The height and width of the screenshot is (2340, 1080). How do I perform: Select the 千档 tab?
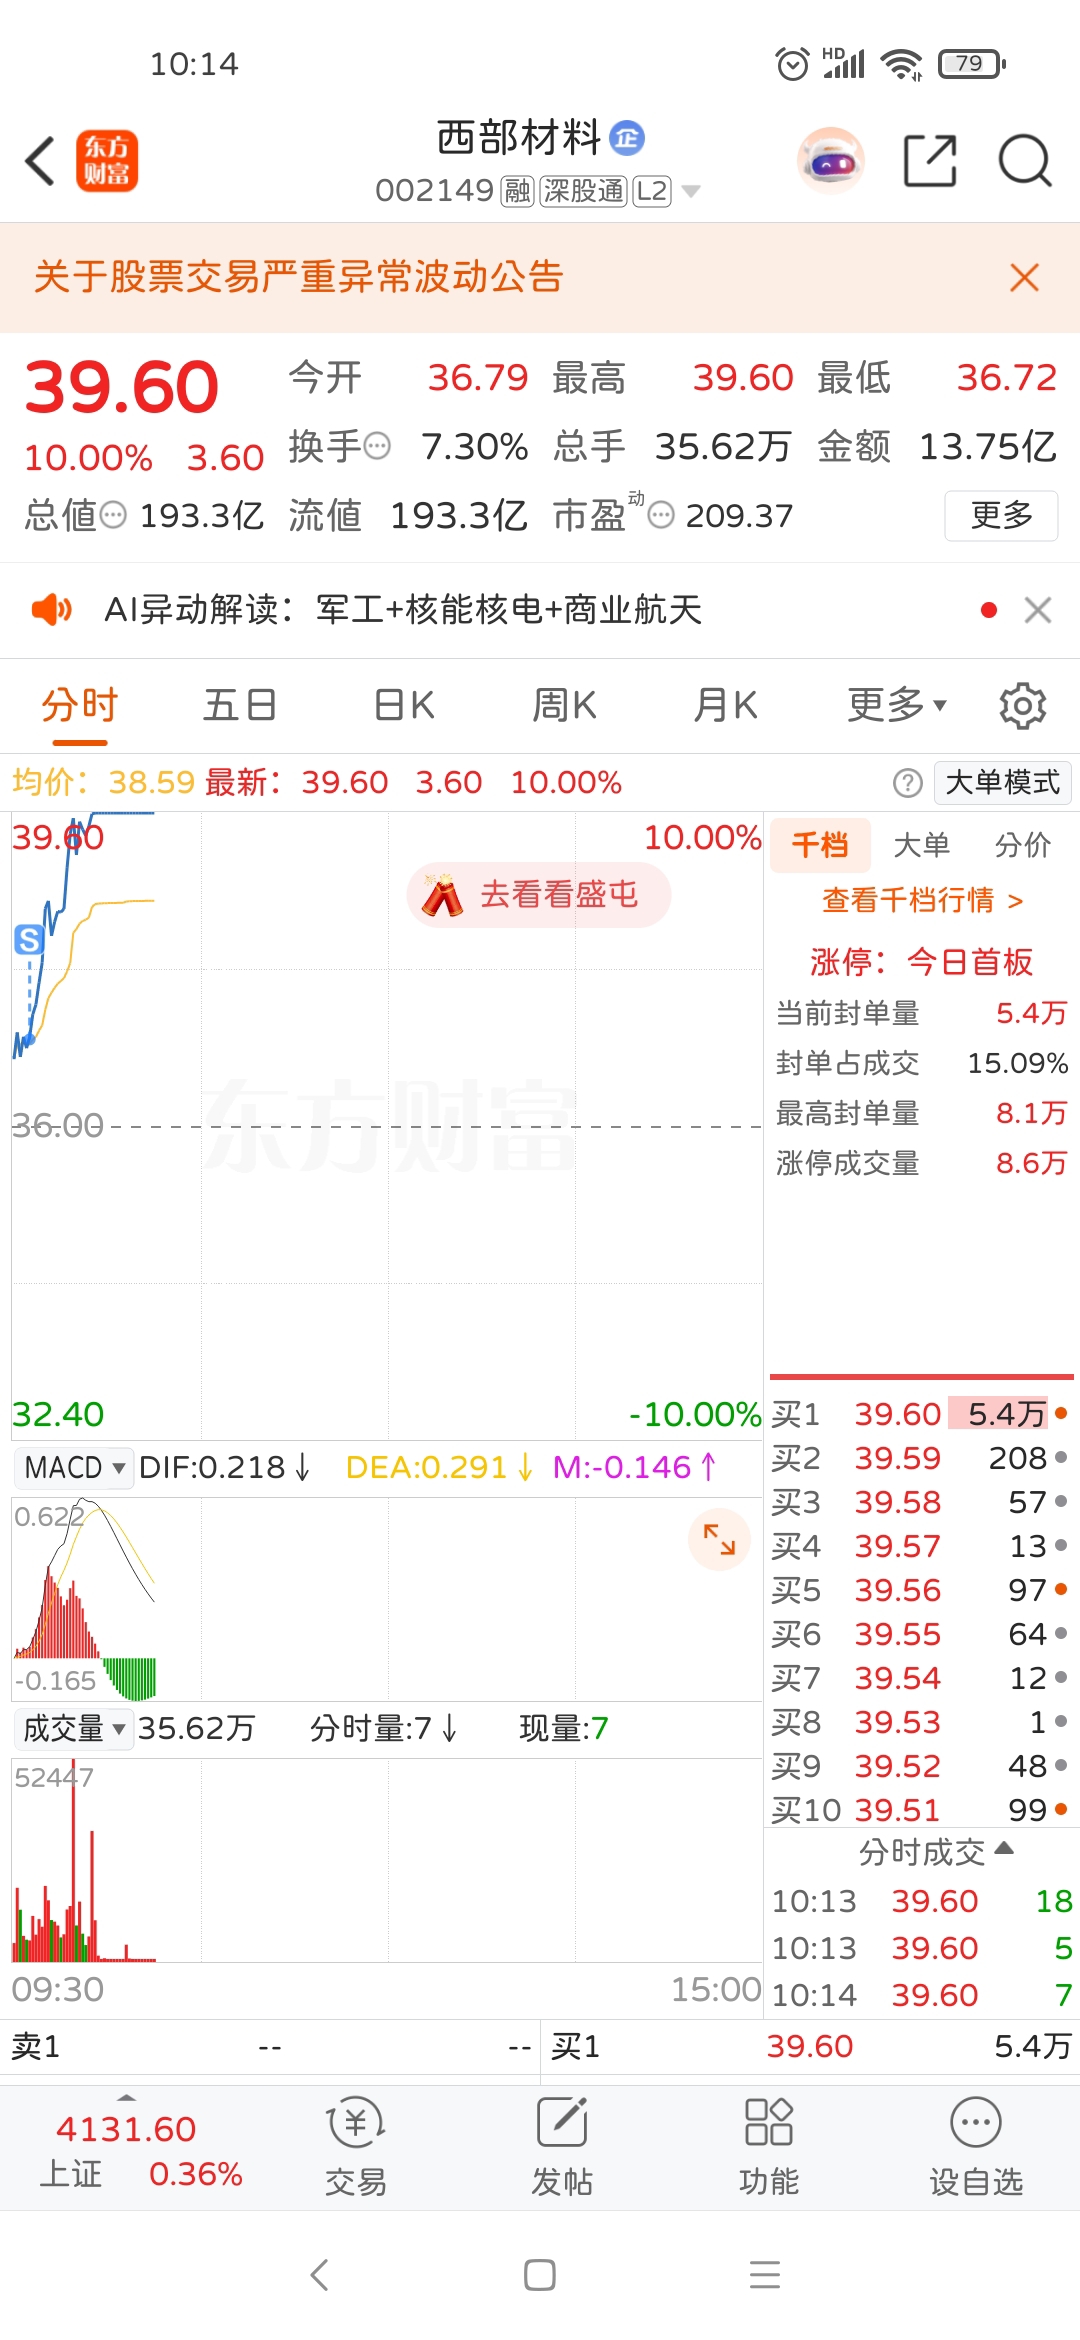click(x=820, y=846)
